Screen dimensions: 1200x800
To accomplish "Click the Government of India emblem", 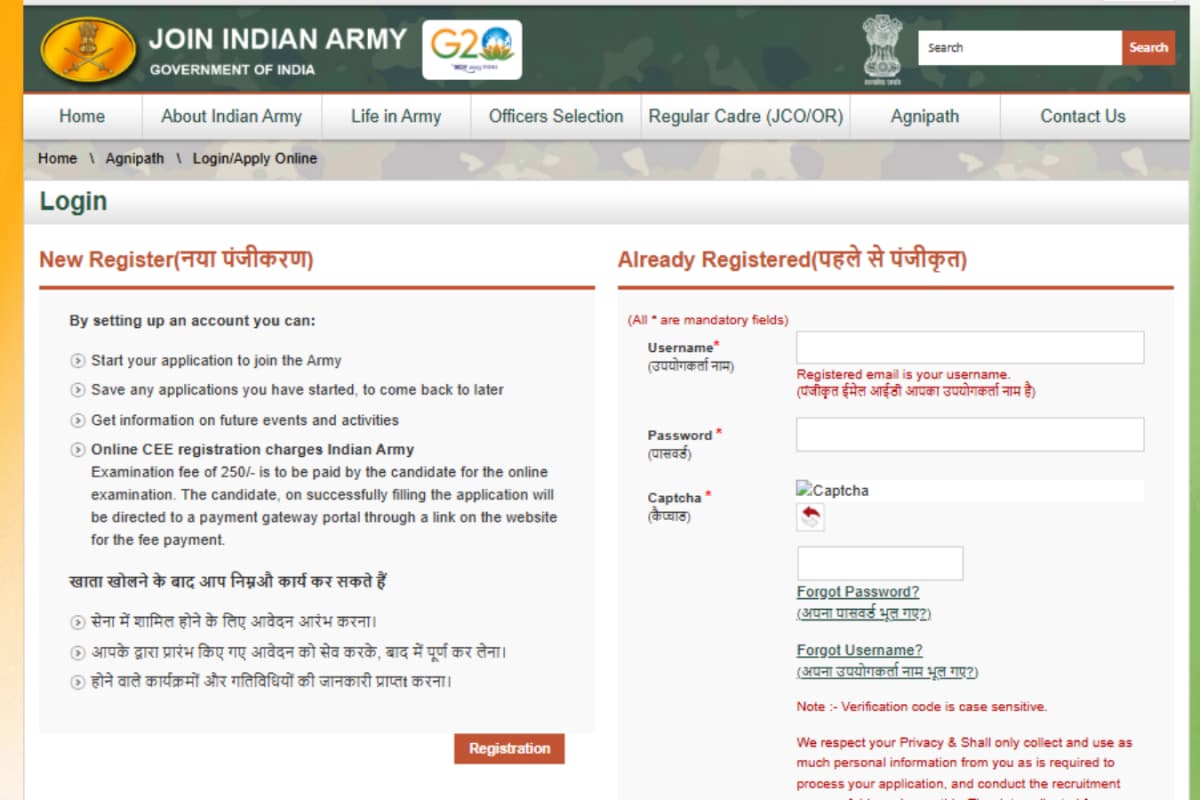I will pos(882,48).
